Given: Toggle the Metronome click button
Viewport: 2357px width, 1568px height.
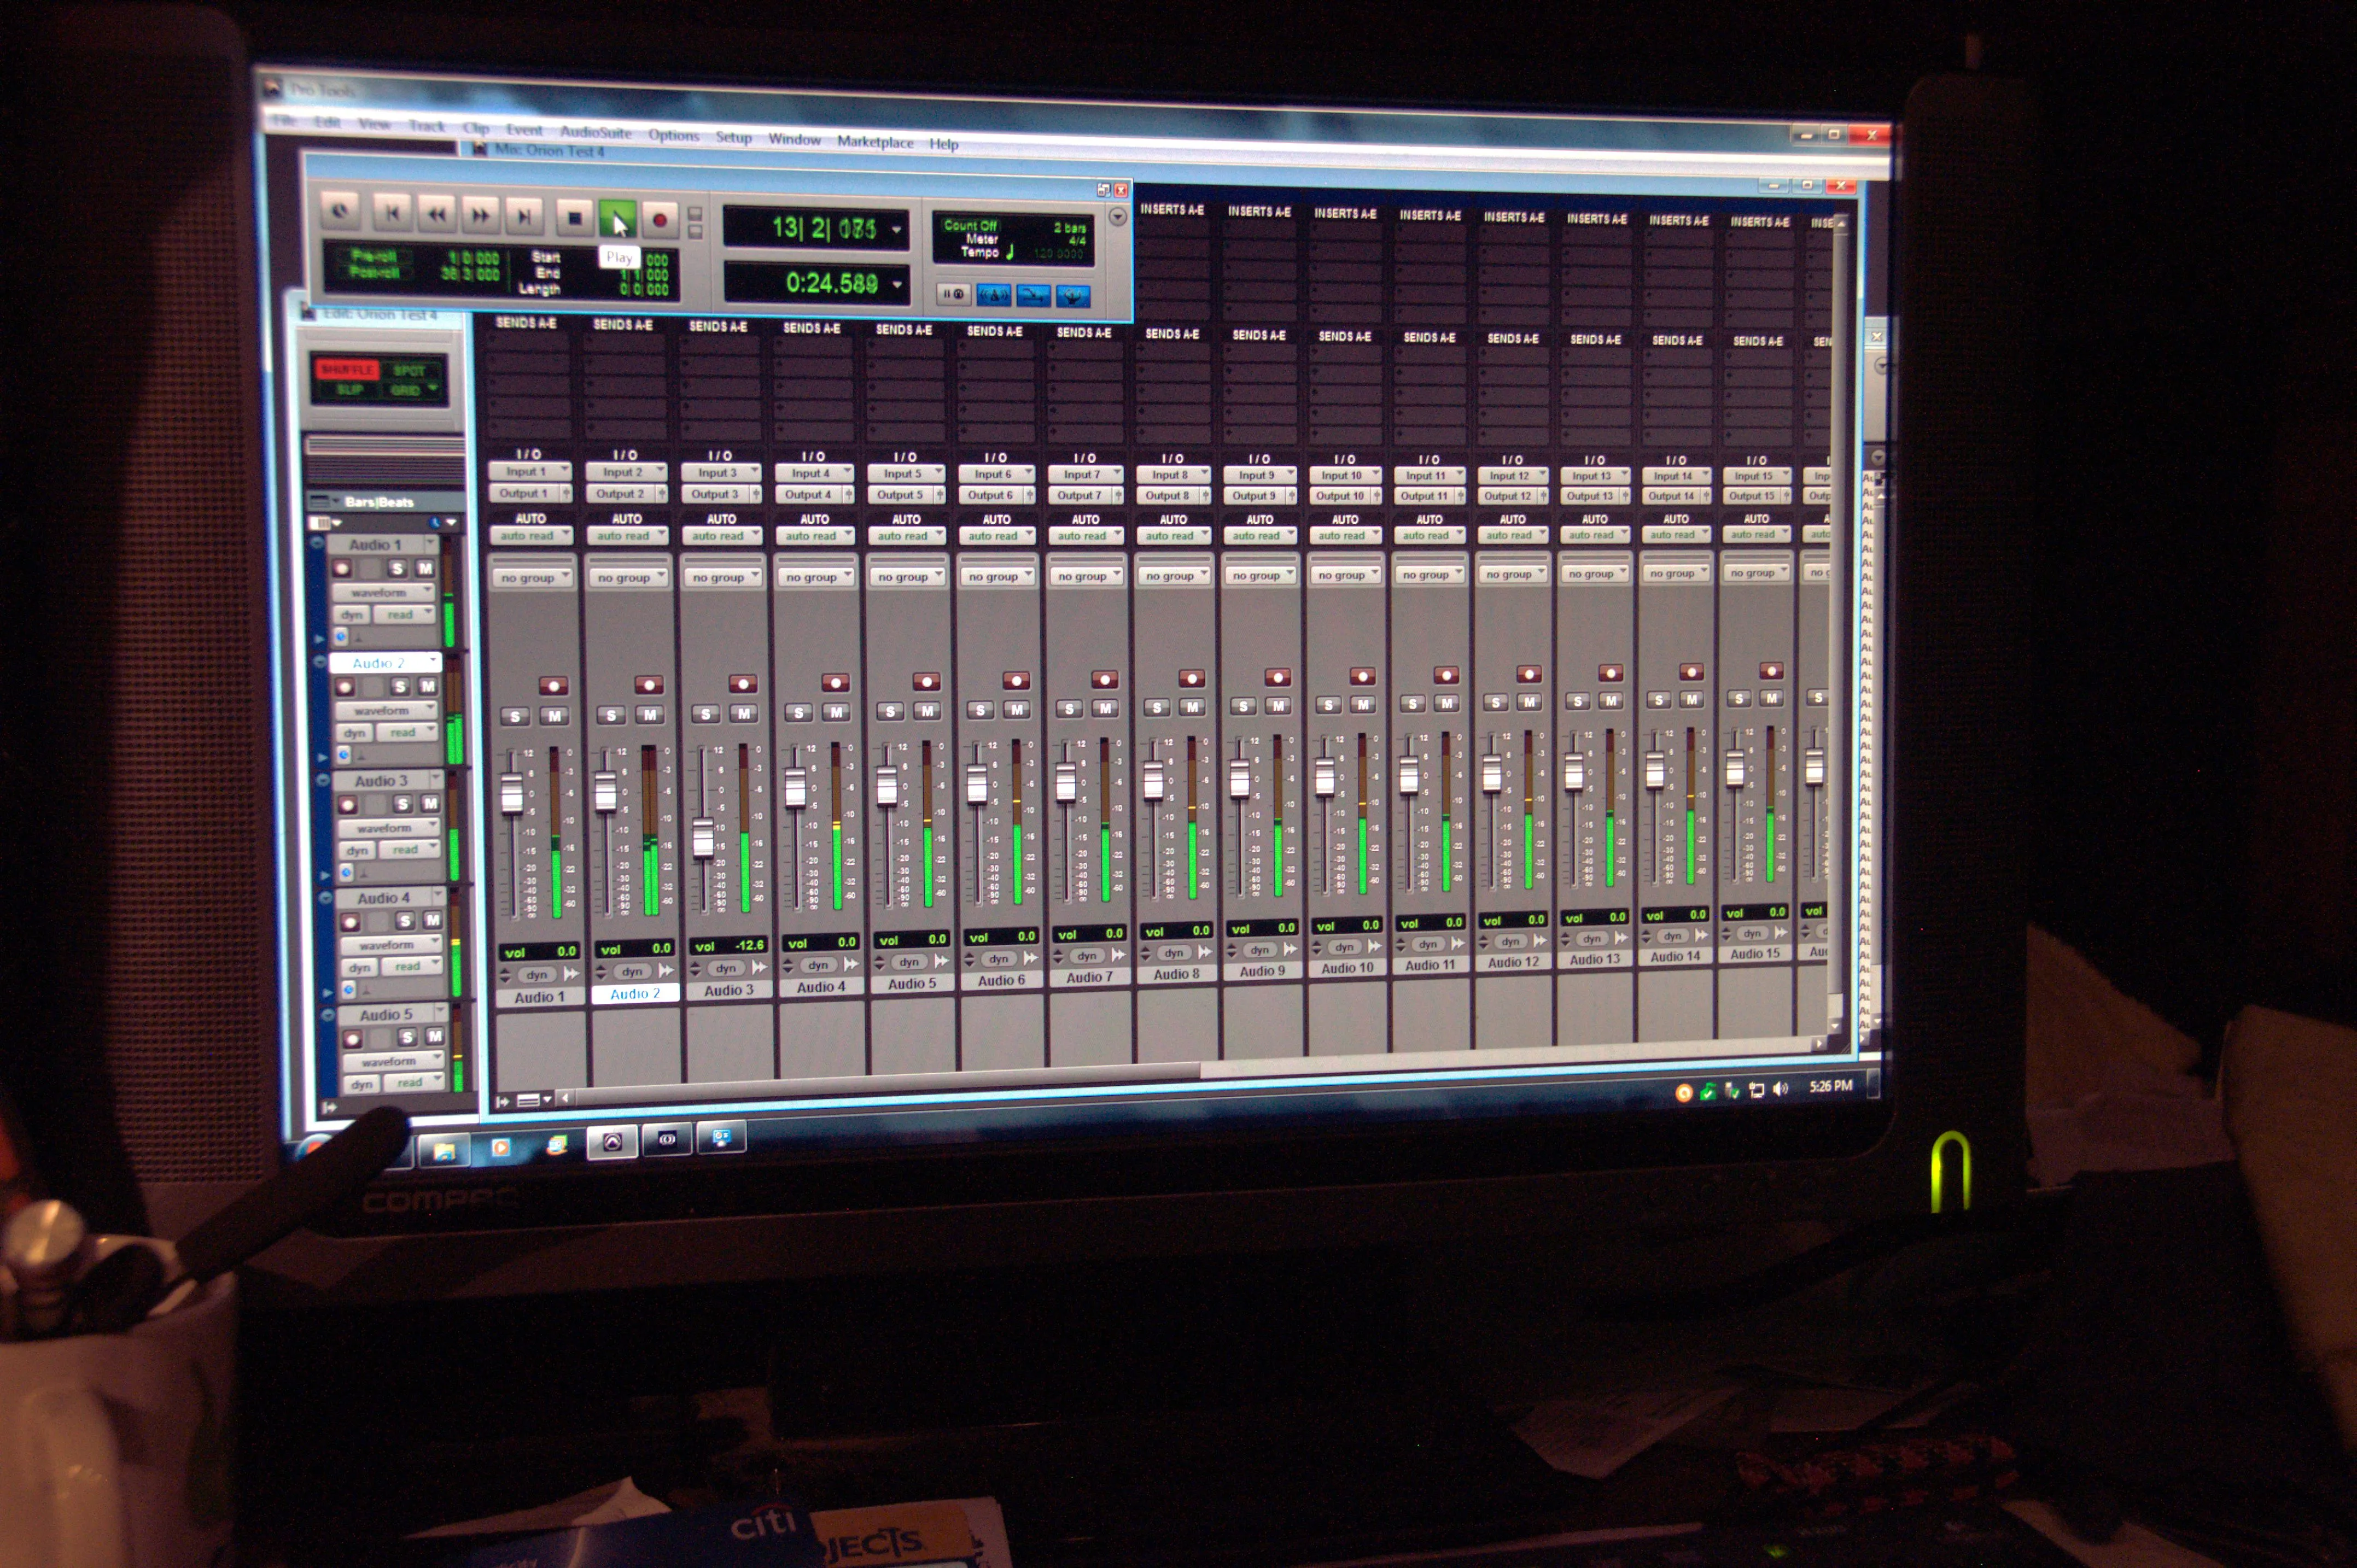Looking at the screenshot, I should pos(993,294).
